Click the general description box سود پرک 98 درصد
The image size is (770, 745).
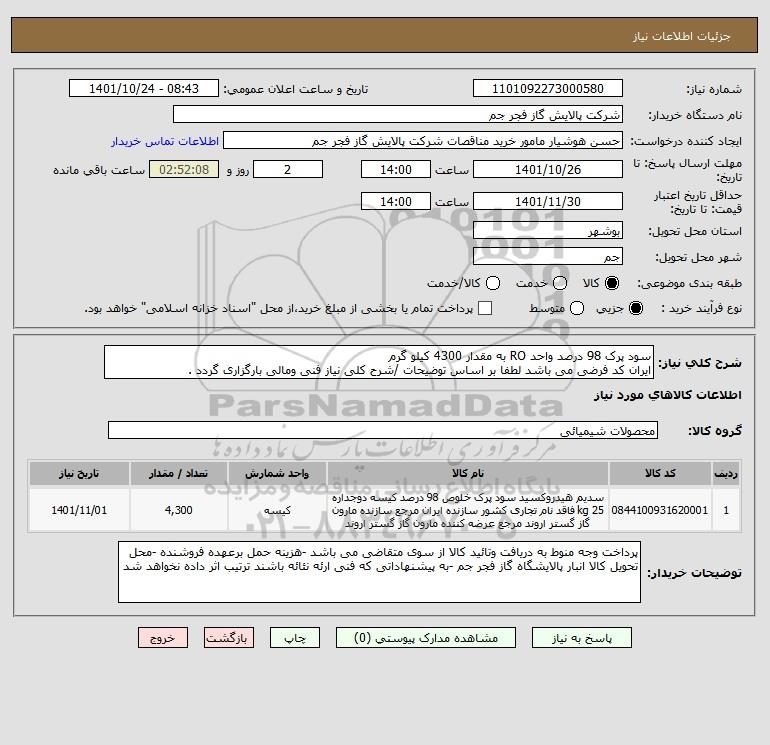[379, 362]
